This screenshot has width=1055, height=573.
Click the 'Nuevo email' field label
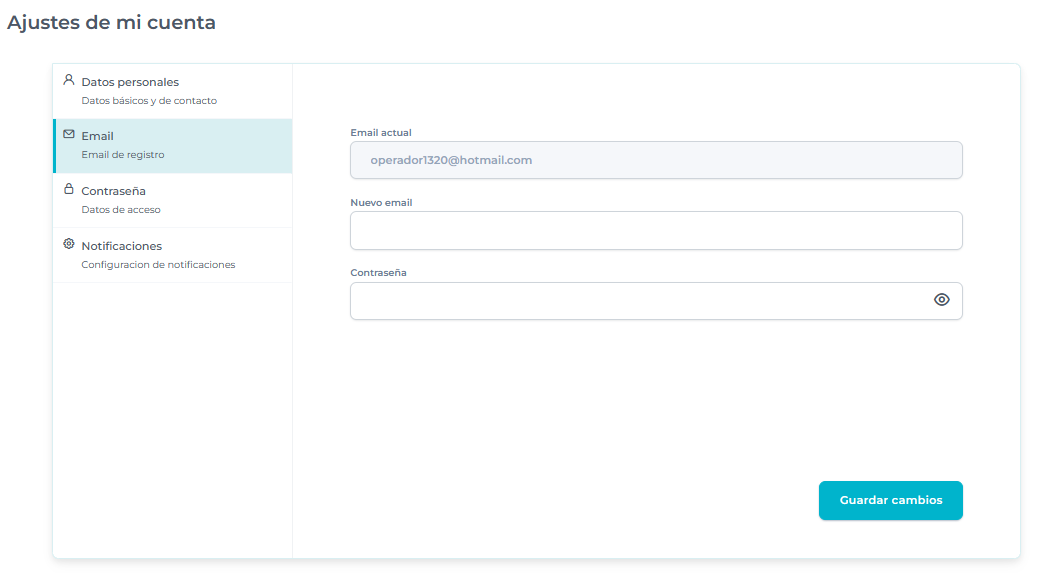[x=381, y=202]
